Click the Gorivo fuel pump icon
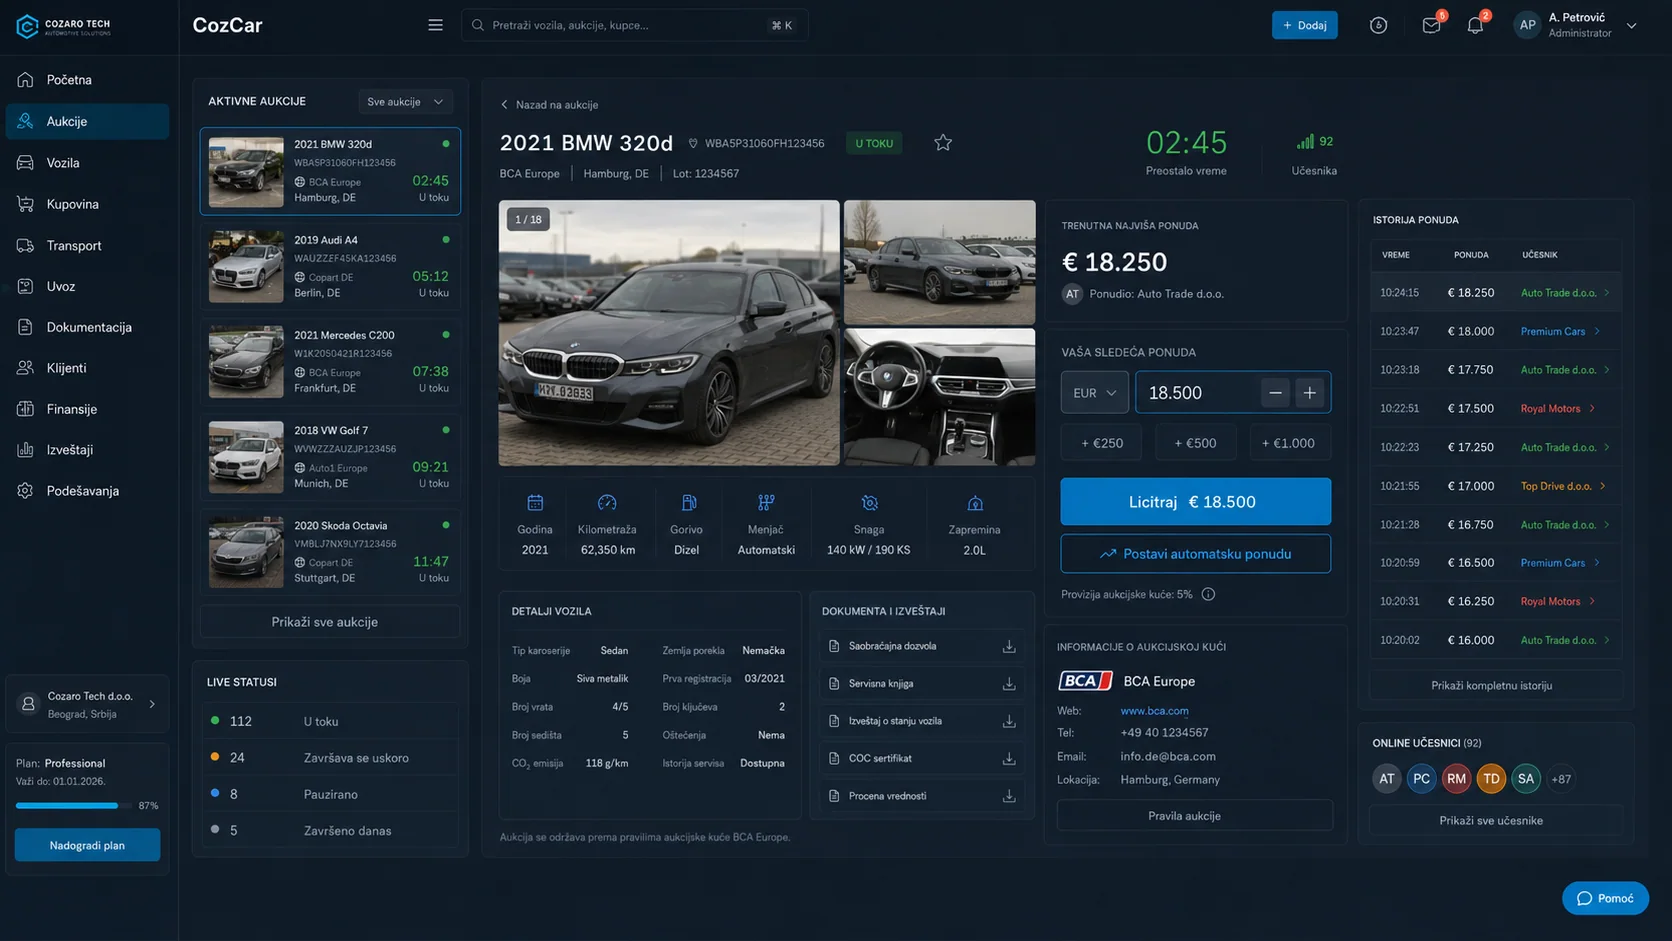The width and height of the screenshot is (1672, 941). pyautogui.click(x=688, y=503)
